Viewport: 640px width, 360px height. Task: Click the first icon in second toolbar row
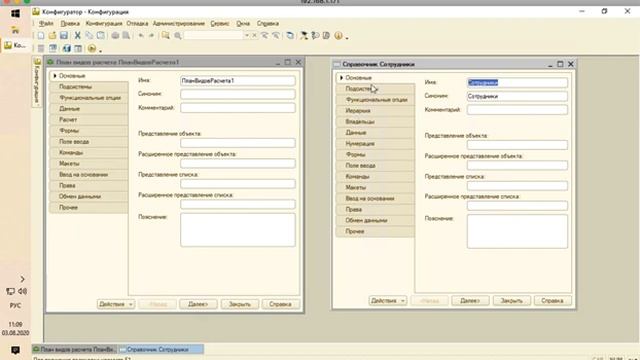click(x=41, y=49)
